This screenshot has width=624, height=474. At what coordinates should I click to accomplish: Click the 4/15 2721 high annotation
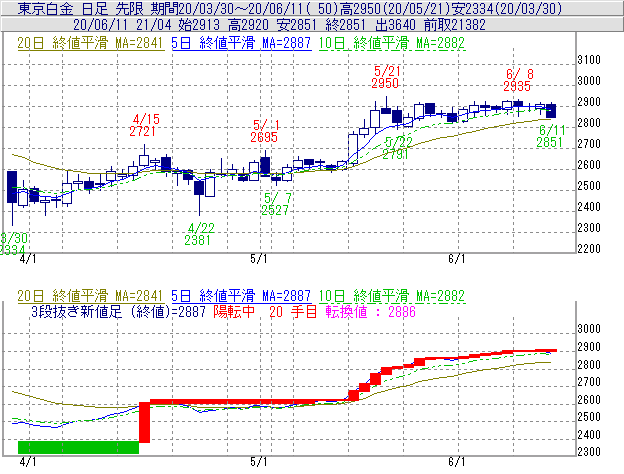pos(144,125)
